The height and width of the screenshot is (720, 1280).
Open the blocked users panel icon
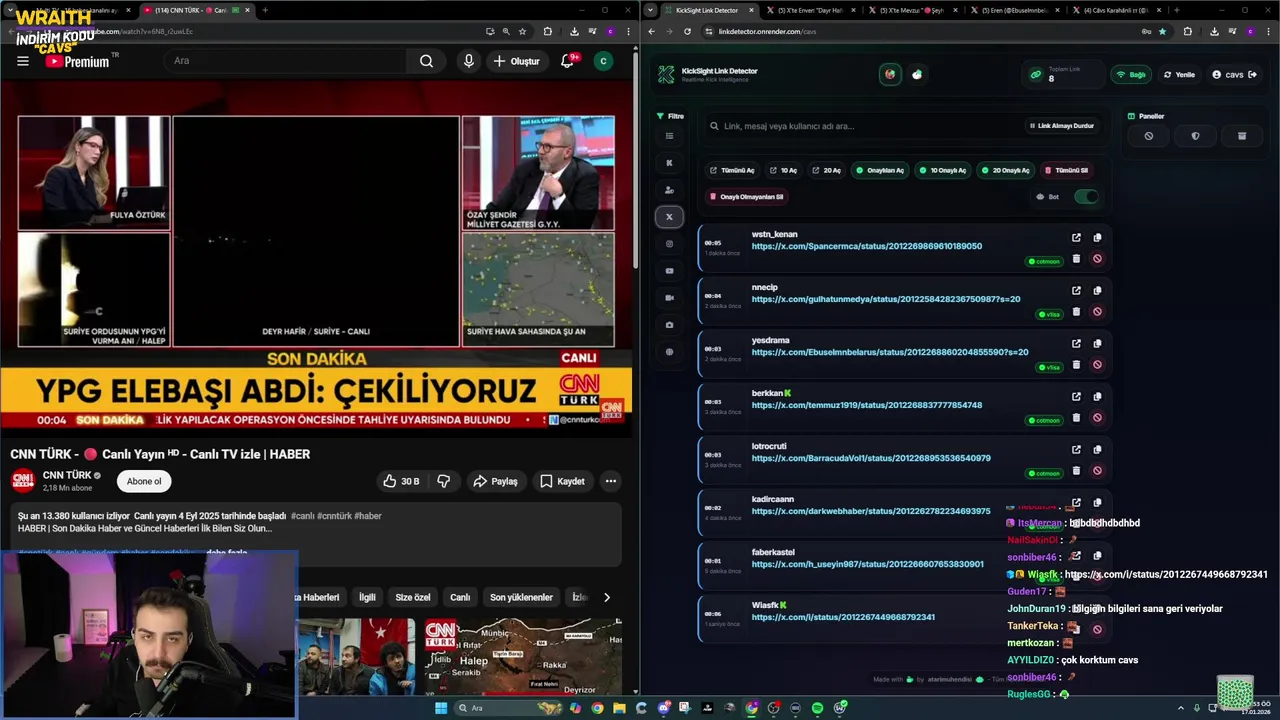click(1149, 136)
